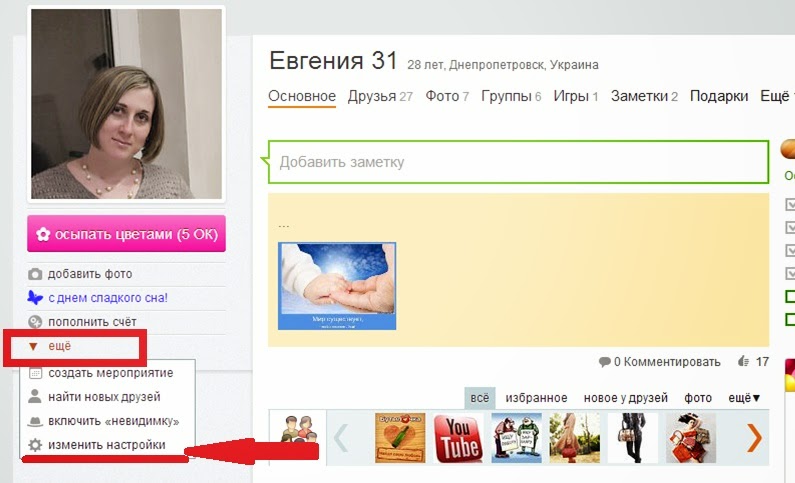
Task: Click the thumbs-up like icon beside 17
Action: (x=744, y=361)
